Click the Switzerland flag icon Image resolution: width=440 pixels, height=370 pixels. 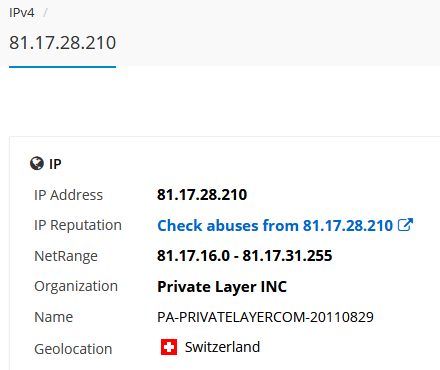[169, 347]
